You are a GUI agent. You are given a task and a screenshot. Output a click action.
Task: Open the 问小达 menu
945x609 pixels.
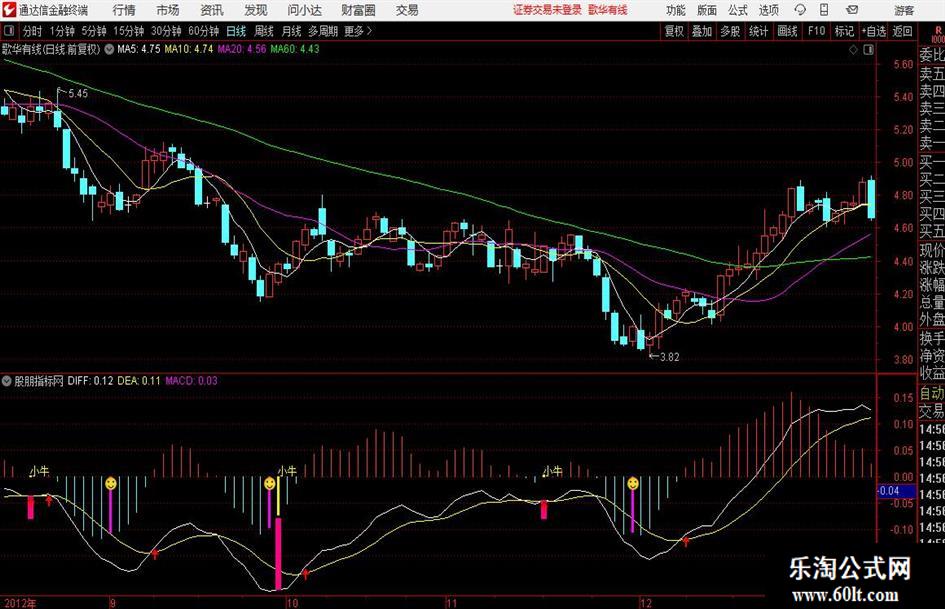[x=304, y=10]
